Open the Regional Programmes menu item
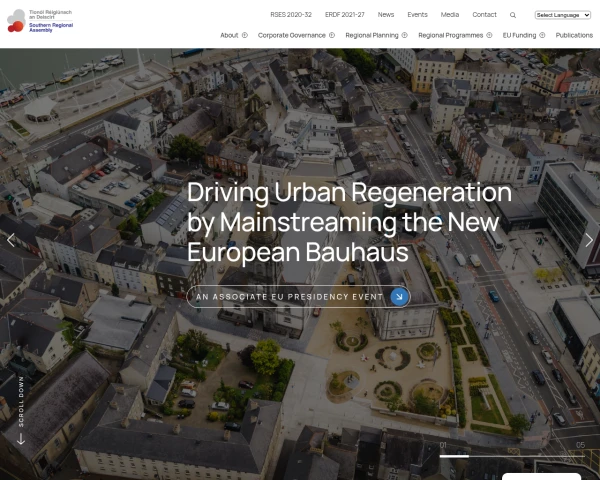The height and width of the screenshot is (480, 600). 450,35
